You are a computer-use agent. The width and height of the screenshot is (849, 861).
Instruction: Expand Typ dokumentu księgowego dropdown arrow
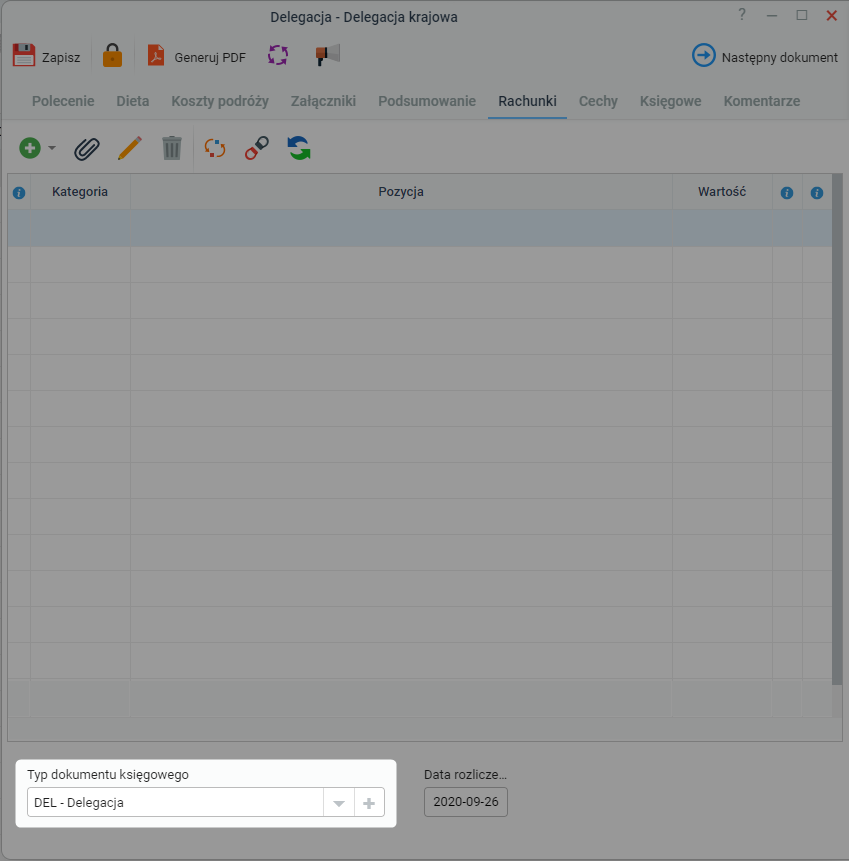339,803
